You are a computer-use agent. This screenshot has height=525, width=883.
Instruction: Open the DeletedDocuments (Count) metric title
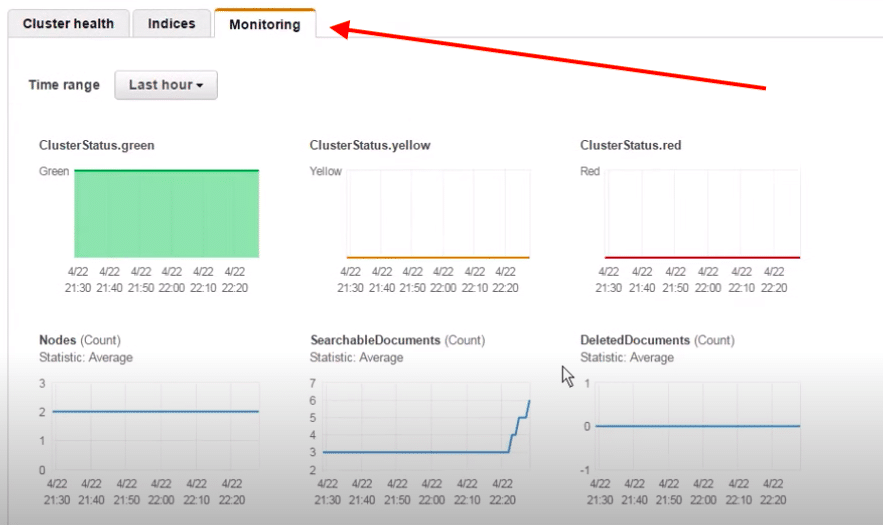tap(657, 340)
